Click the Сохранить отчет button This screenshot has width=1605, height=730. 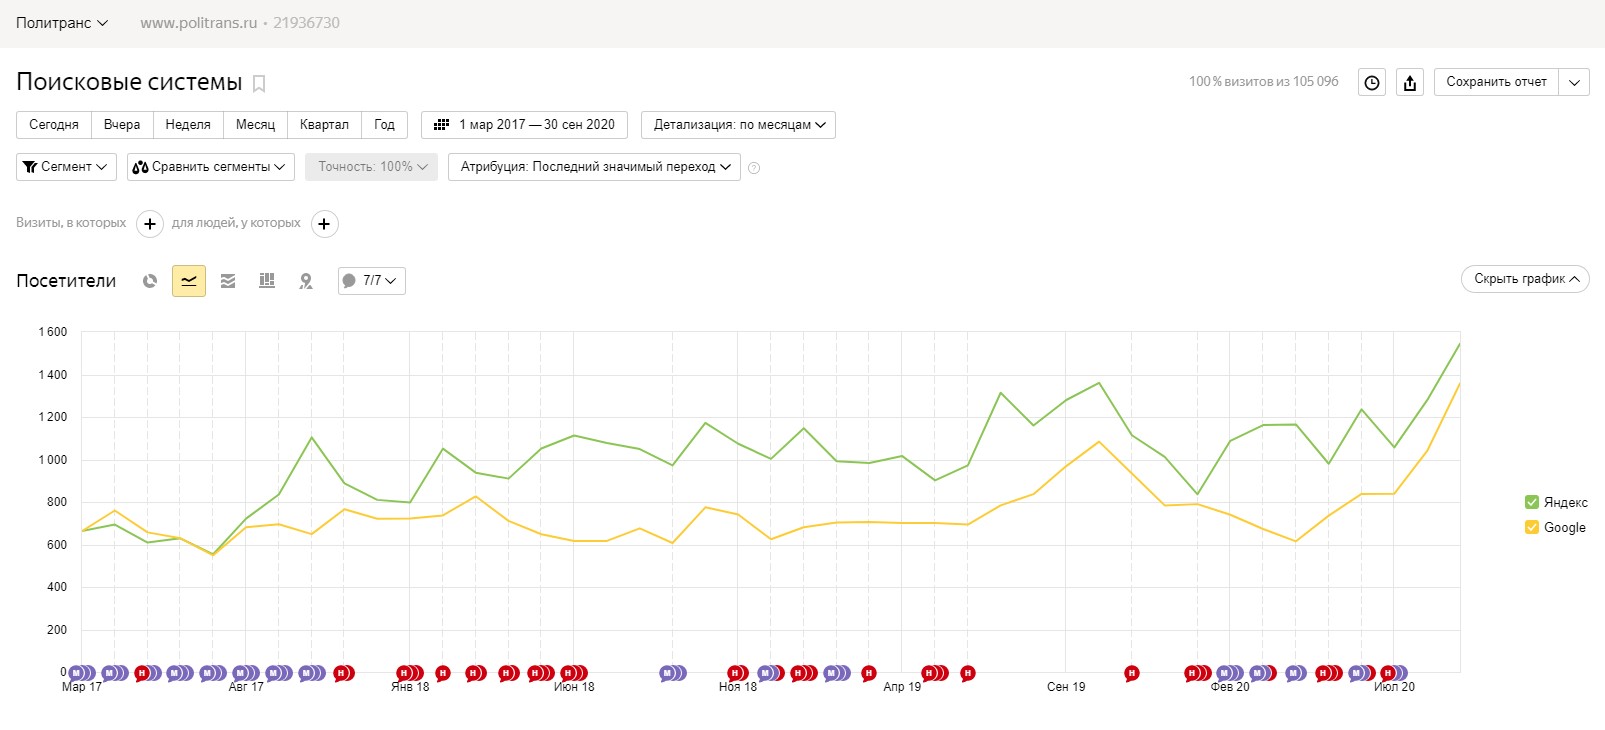(x=1496, y=82)
